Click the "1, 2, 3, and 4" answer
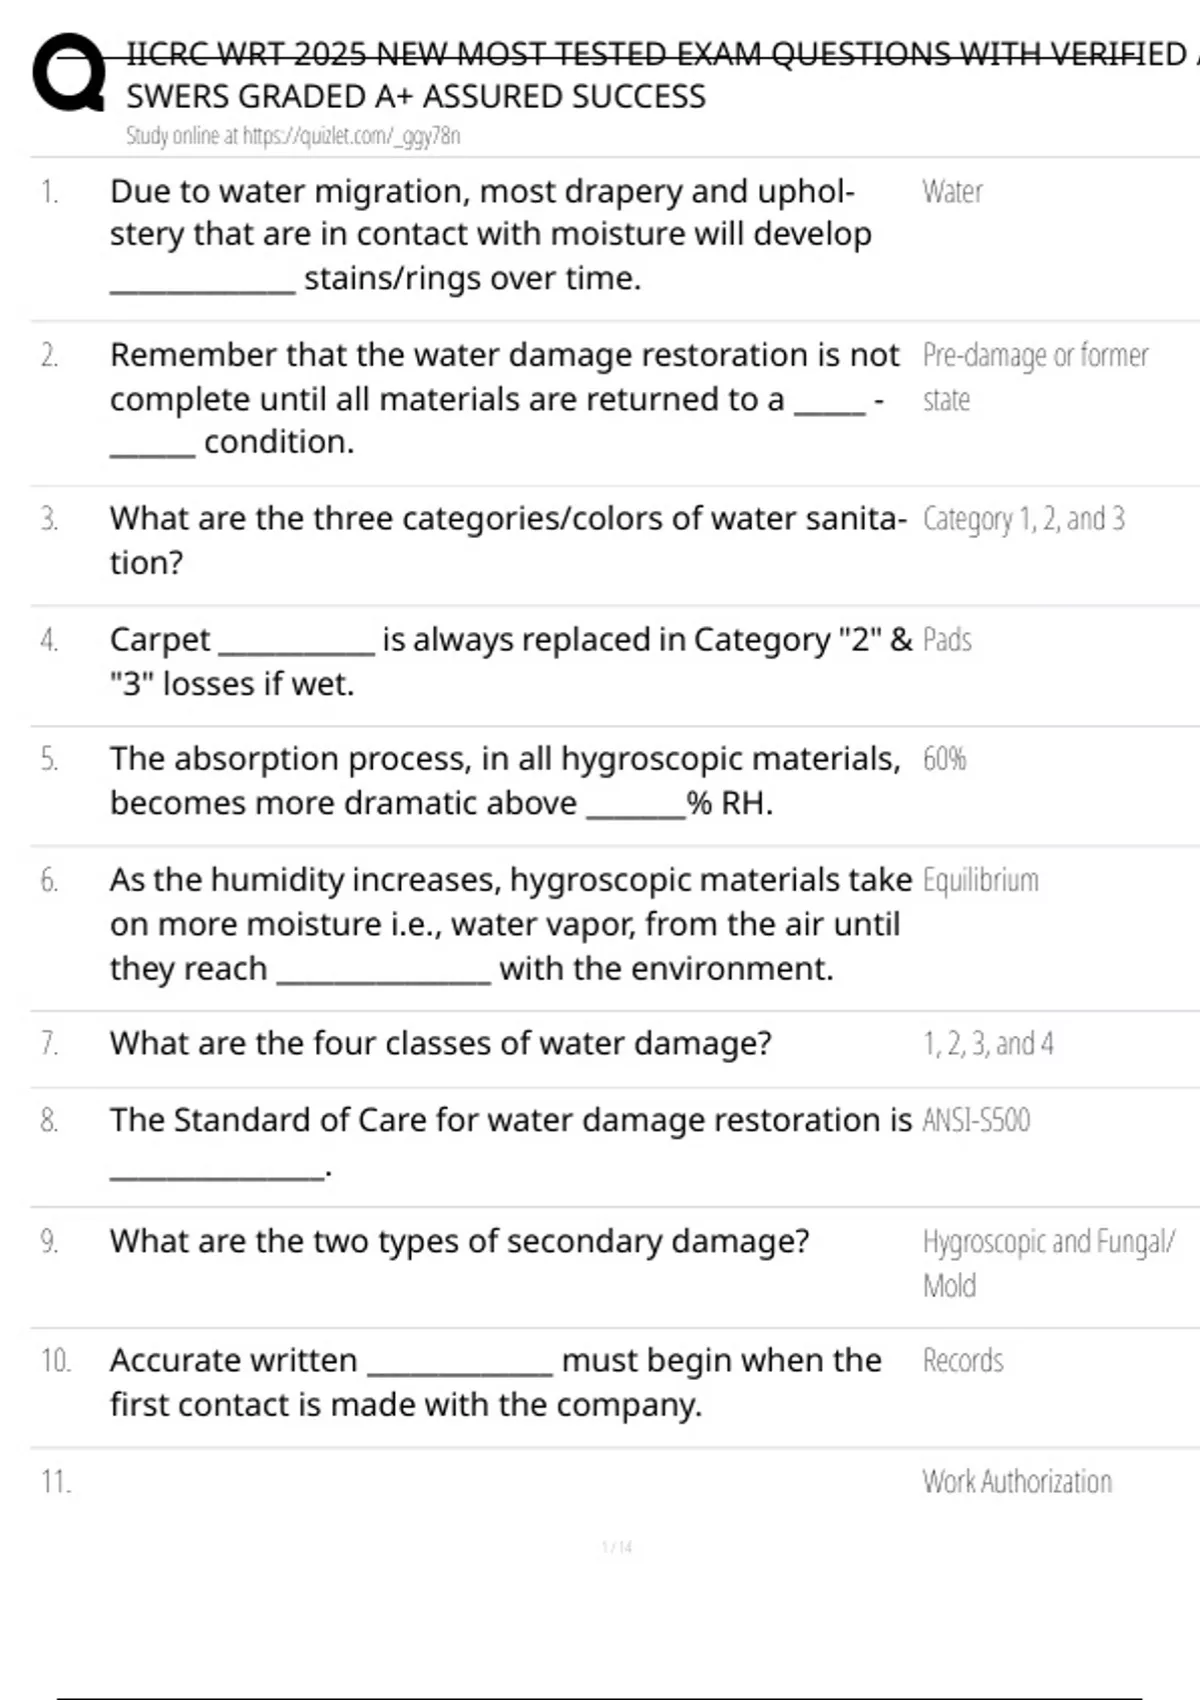The width and height of the screenshot is (1200, 1700). pos(988,1044)
